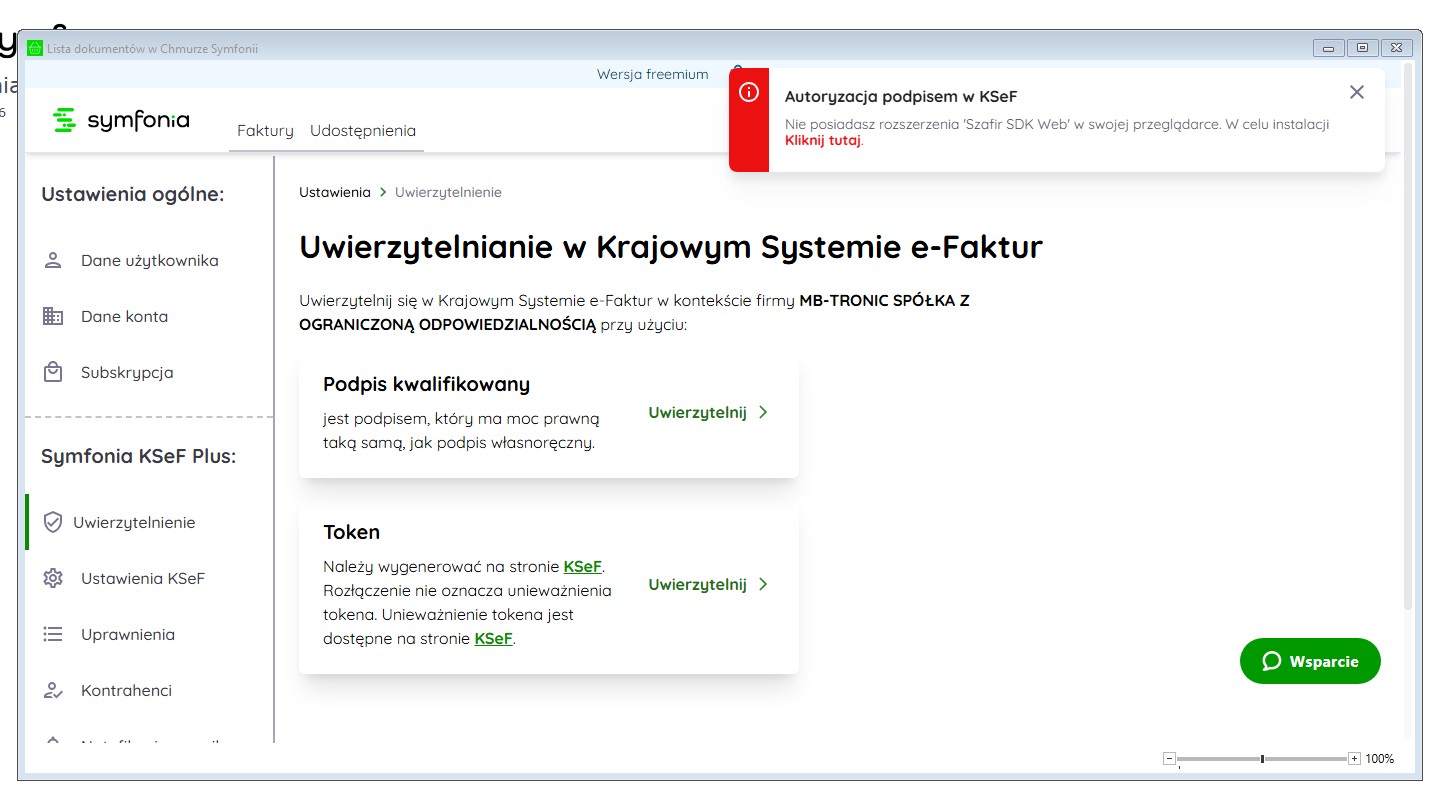Click Uwierzytelnij for Podpis kwalifikowany
This screenshot has width=1450, height=805.
(x=708, y=413)
